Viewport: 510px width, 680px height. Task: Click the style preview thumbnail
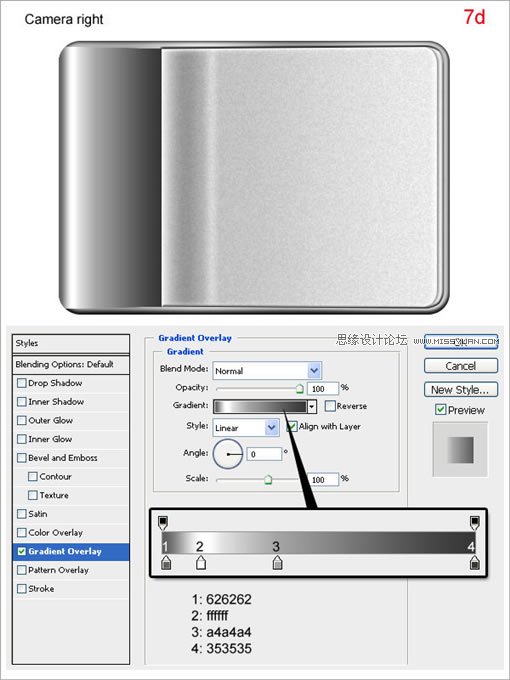(460, 449)
